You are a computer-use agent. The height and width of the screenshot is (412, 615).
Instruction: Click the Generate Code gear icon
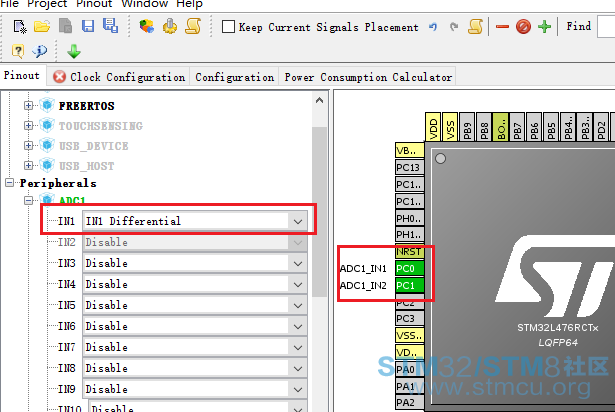170,26
